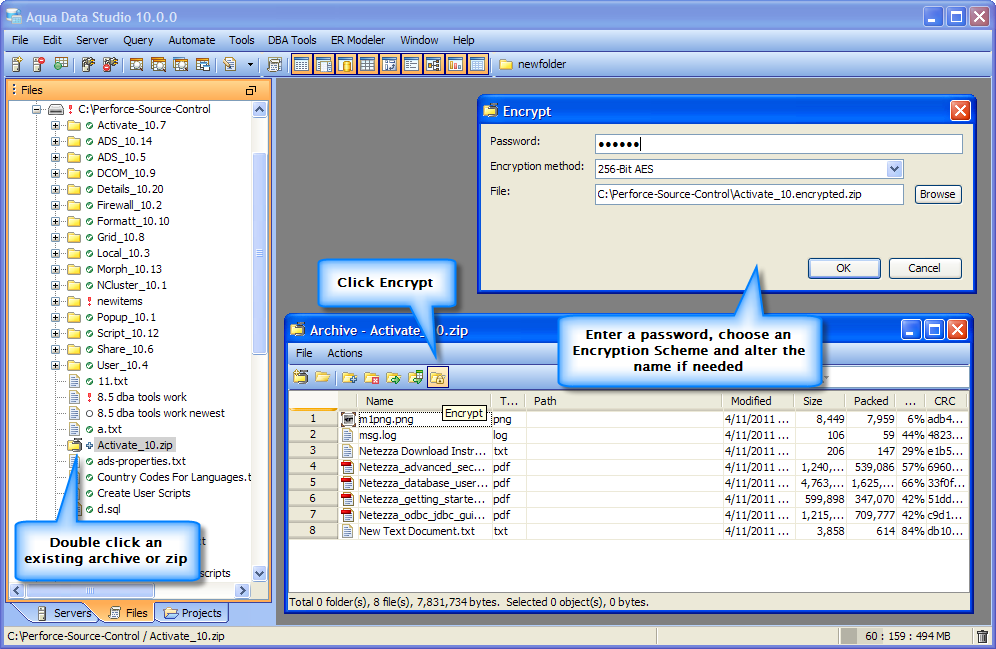Screen dimensions: 996x649
Task: Click the memory usage indicator in status bar
Action: tap(907, 636)
